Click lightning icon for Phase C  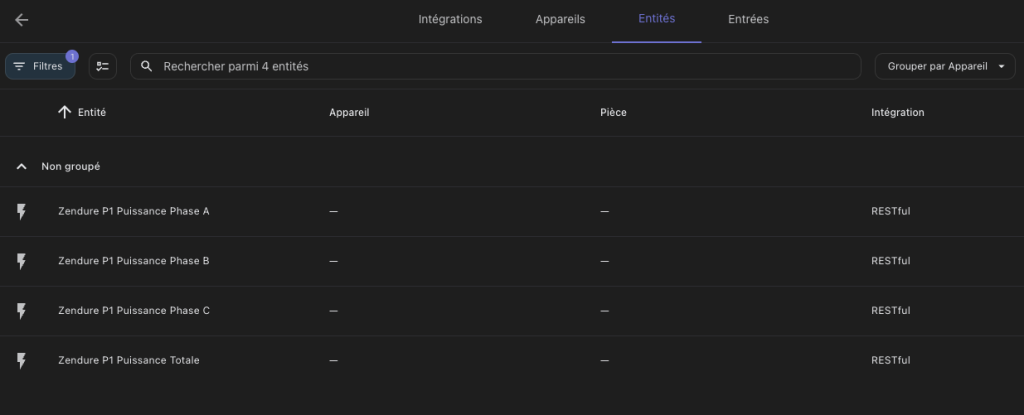point(22,311)
